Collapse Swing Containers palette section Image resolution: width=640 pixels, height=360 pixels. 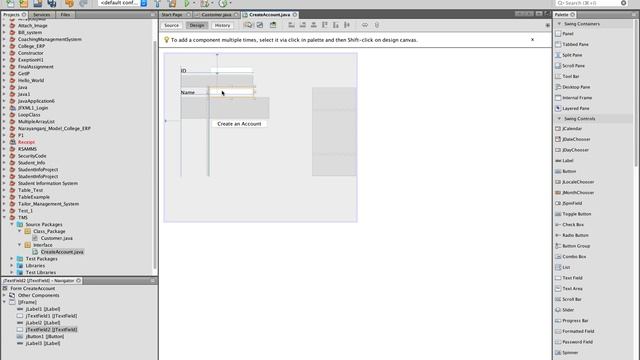click(x=559, y=24)
